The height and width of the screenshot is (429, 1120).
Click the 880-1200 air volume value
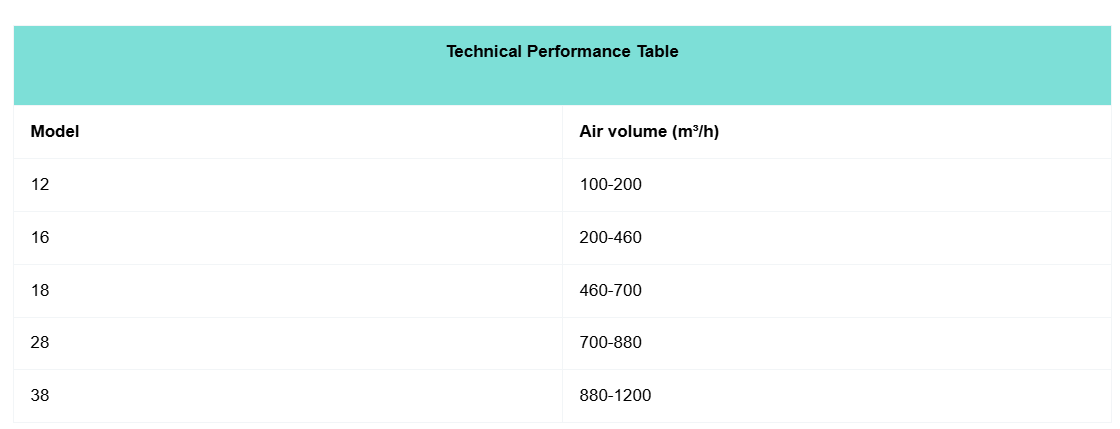615,396
